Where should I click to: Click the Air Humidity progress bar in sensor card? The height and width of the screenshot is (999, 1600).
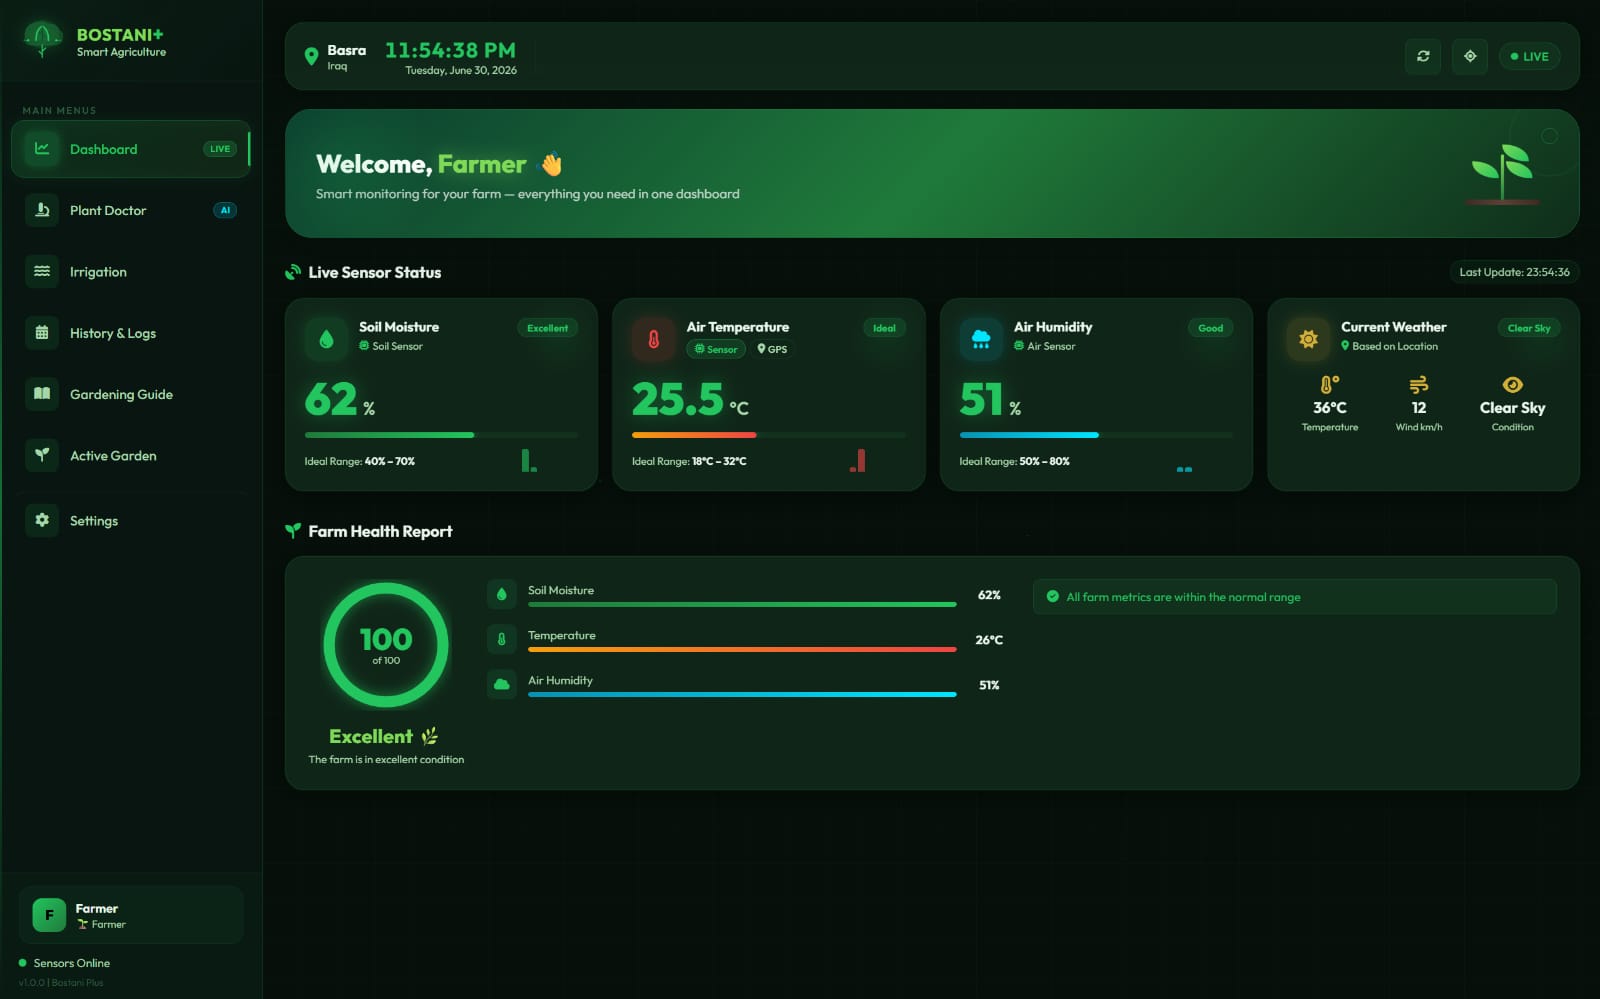point(1096,435)
